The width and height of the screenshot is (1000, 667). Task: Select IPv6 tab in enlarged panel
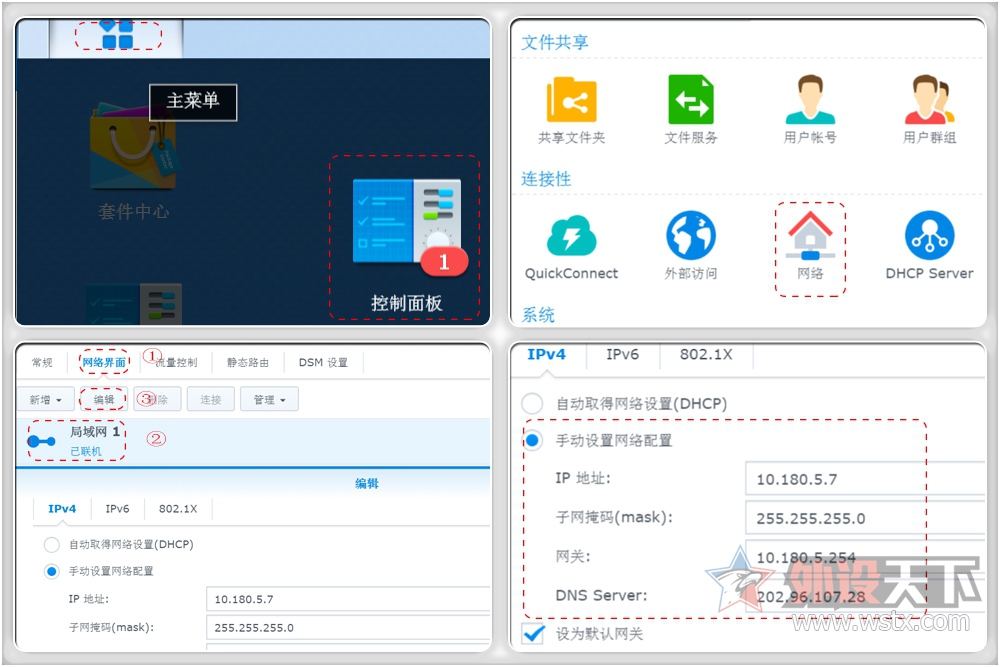[622, 355]
